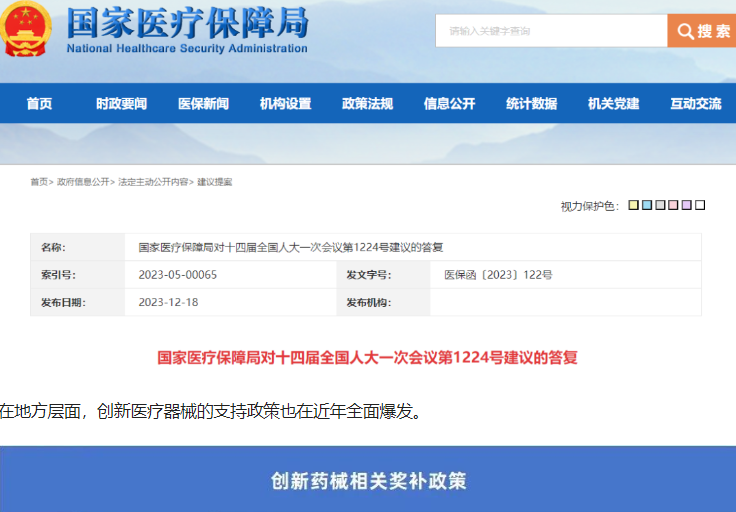Viewport: 736px width, 512px height.
Task: Click the blue 创新药械相关奖补政策 banner
Action: 368,479
